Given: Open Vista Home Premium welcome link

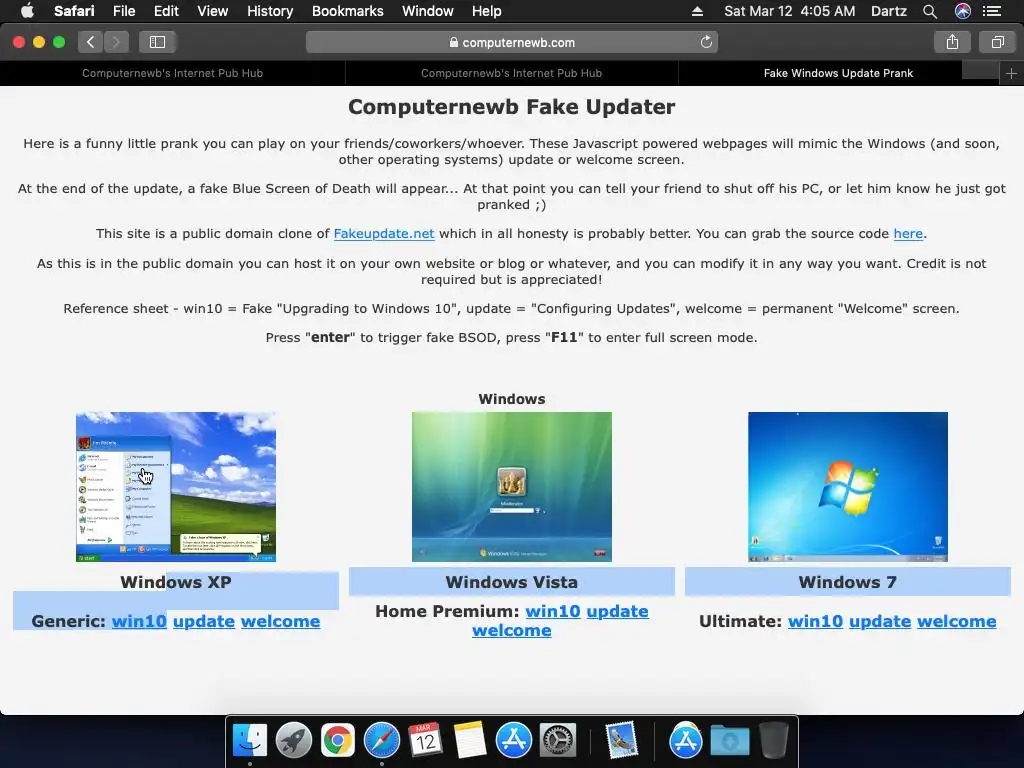Looking at the screenshot, I should [512, 630].
